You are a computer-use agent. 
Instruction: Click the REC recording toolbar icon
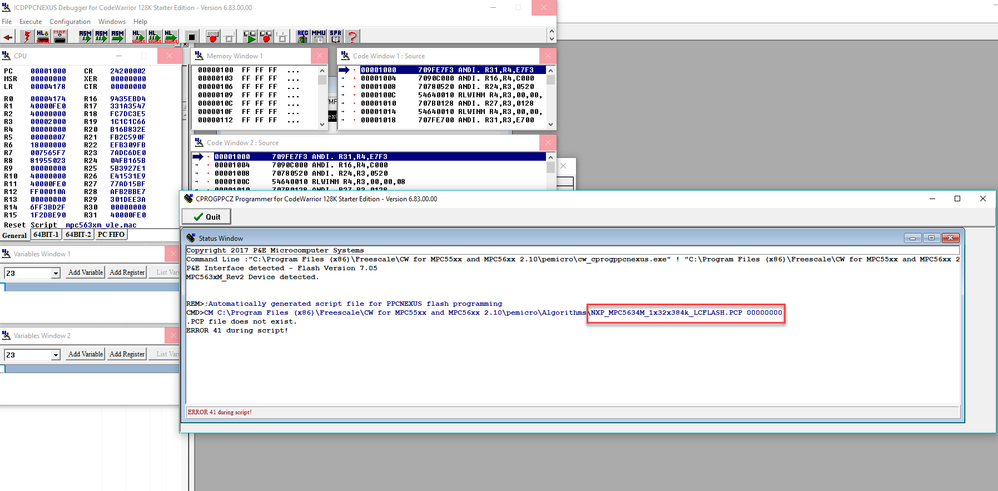(x=303, y=37)
